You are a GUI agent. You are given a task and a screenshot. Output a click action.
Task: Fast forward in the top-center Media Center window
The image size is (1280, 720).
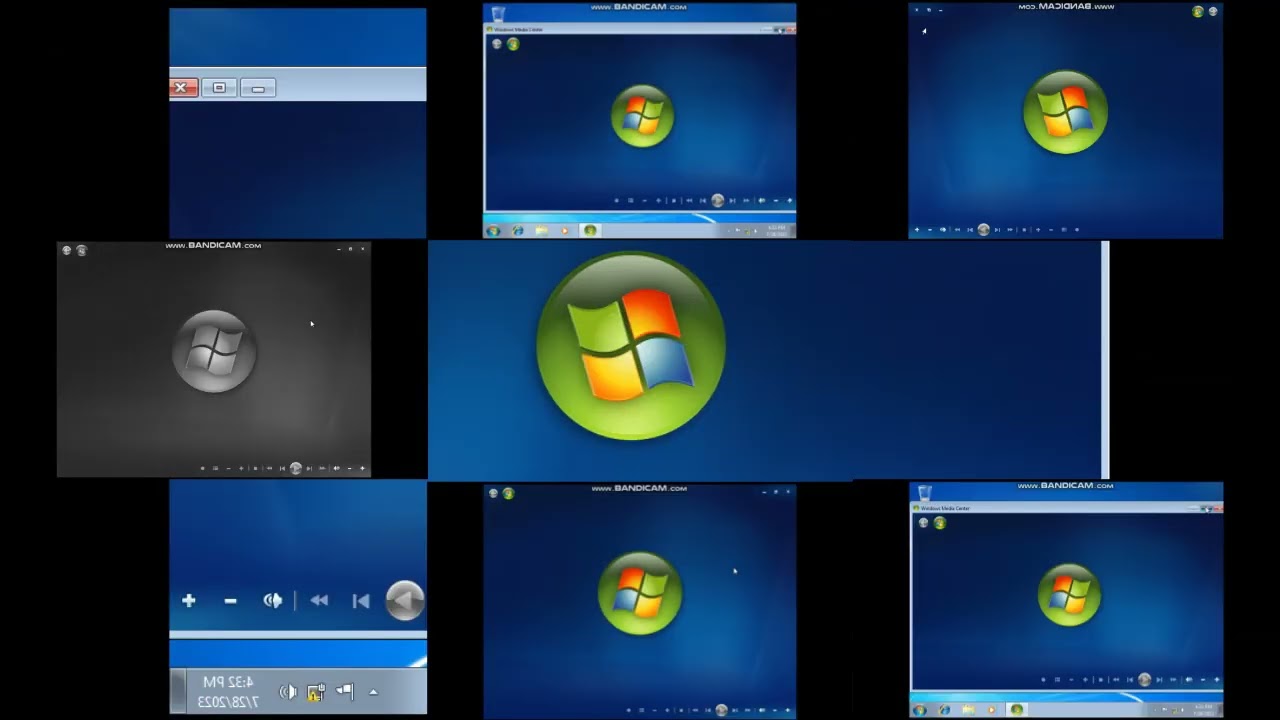click(746, 201)
